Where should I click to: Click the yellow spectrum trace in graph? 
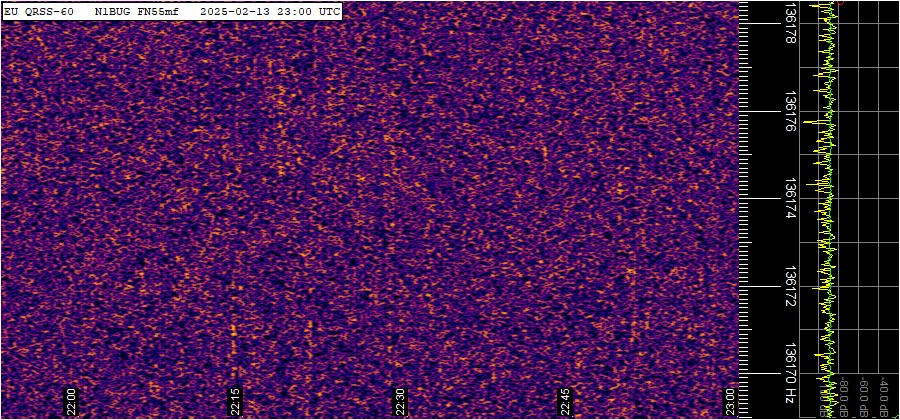pyautogui.click(x=825, y=200)
